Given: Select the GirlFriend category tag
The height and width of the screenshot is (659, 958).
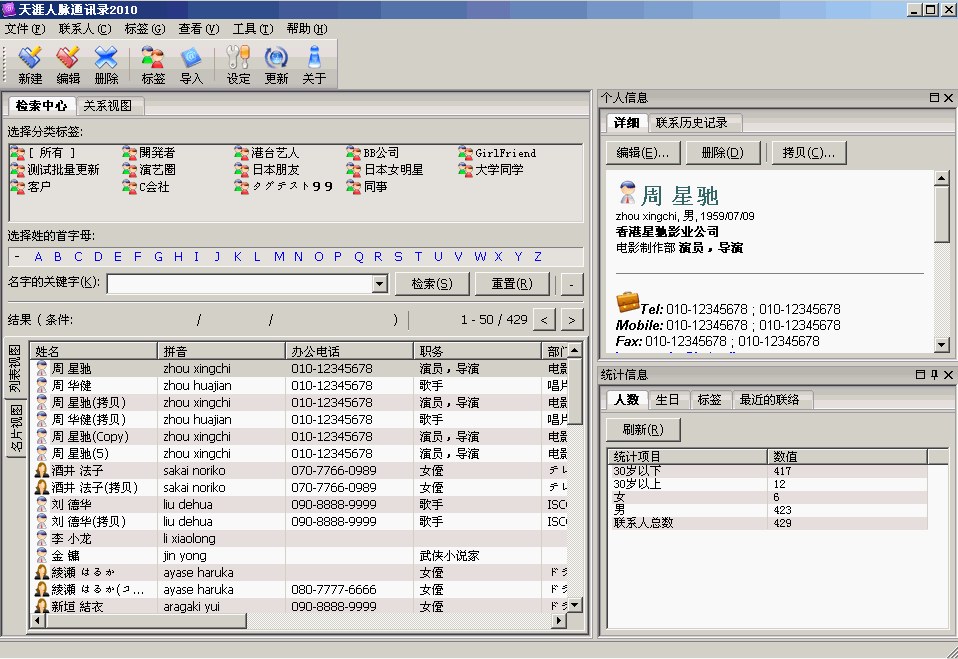Looking at the screenshot, I should [497, 153].
